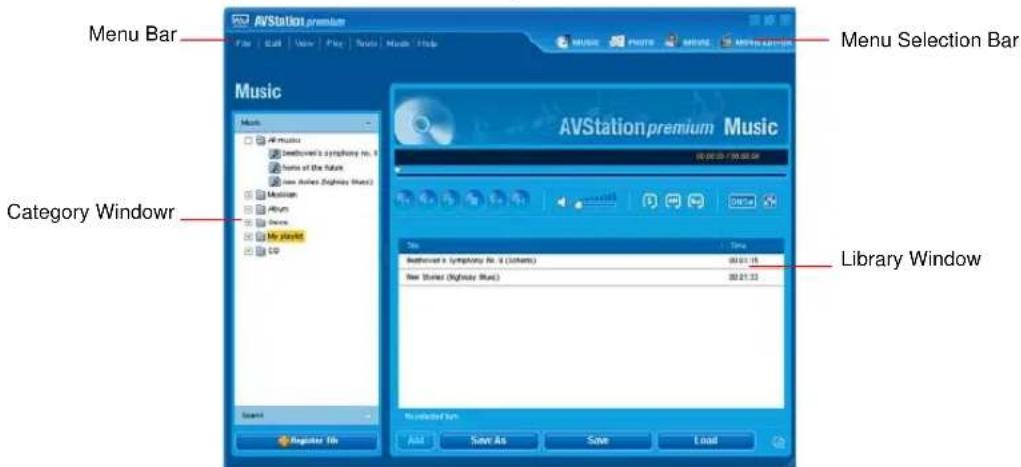Screen dimensions: 1021x467
Task: Click the rectangular labeled button near far-right icon
Action: [742, 201]
